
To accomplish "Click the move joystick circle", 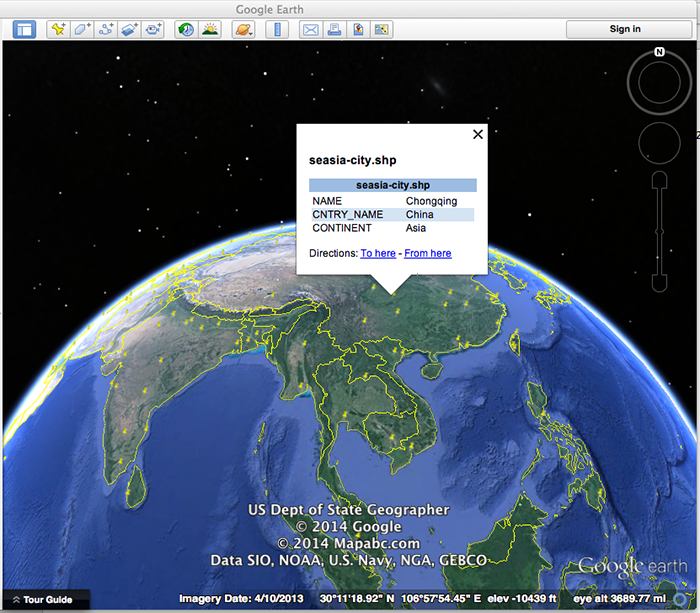I will coord(659,143).
